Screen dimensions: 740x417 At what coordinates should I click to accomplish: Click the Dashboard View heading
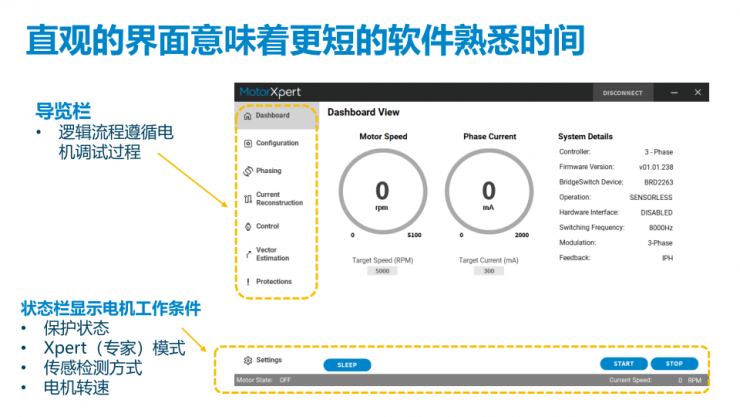(x=363, y=113)
